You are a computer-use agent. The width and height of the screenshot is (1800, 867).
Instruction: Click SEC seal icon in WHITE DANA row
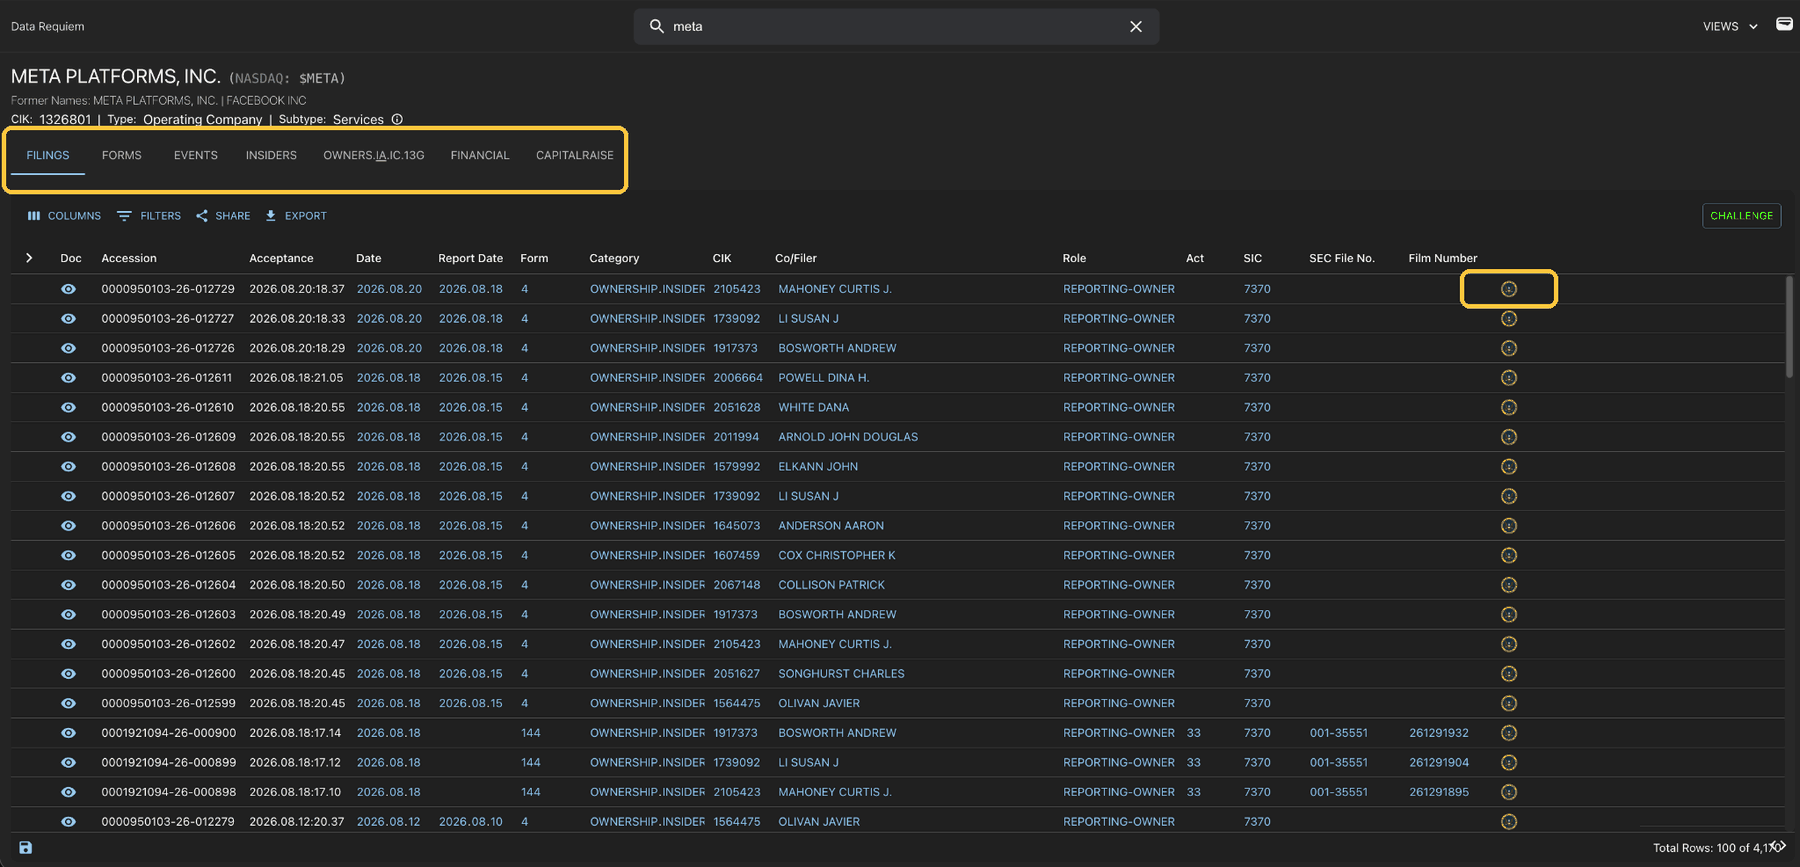click(x=1509, y=408)
